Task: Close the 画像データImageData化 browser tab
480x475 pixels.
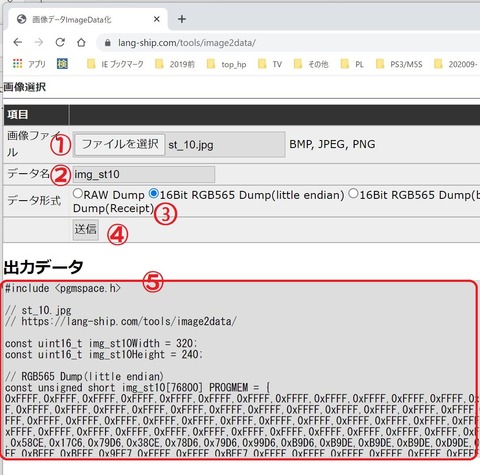Action: [x=157, y=19]
